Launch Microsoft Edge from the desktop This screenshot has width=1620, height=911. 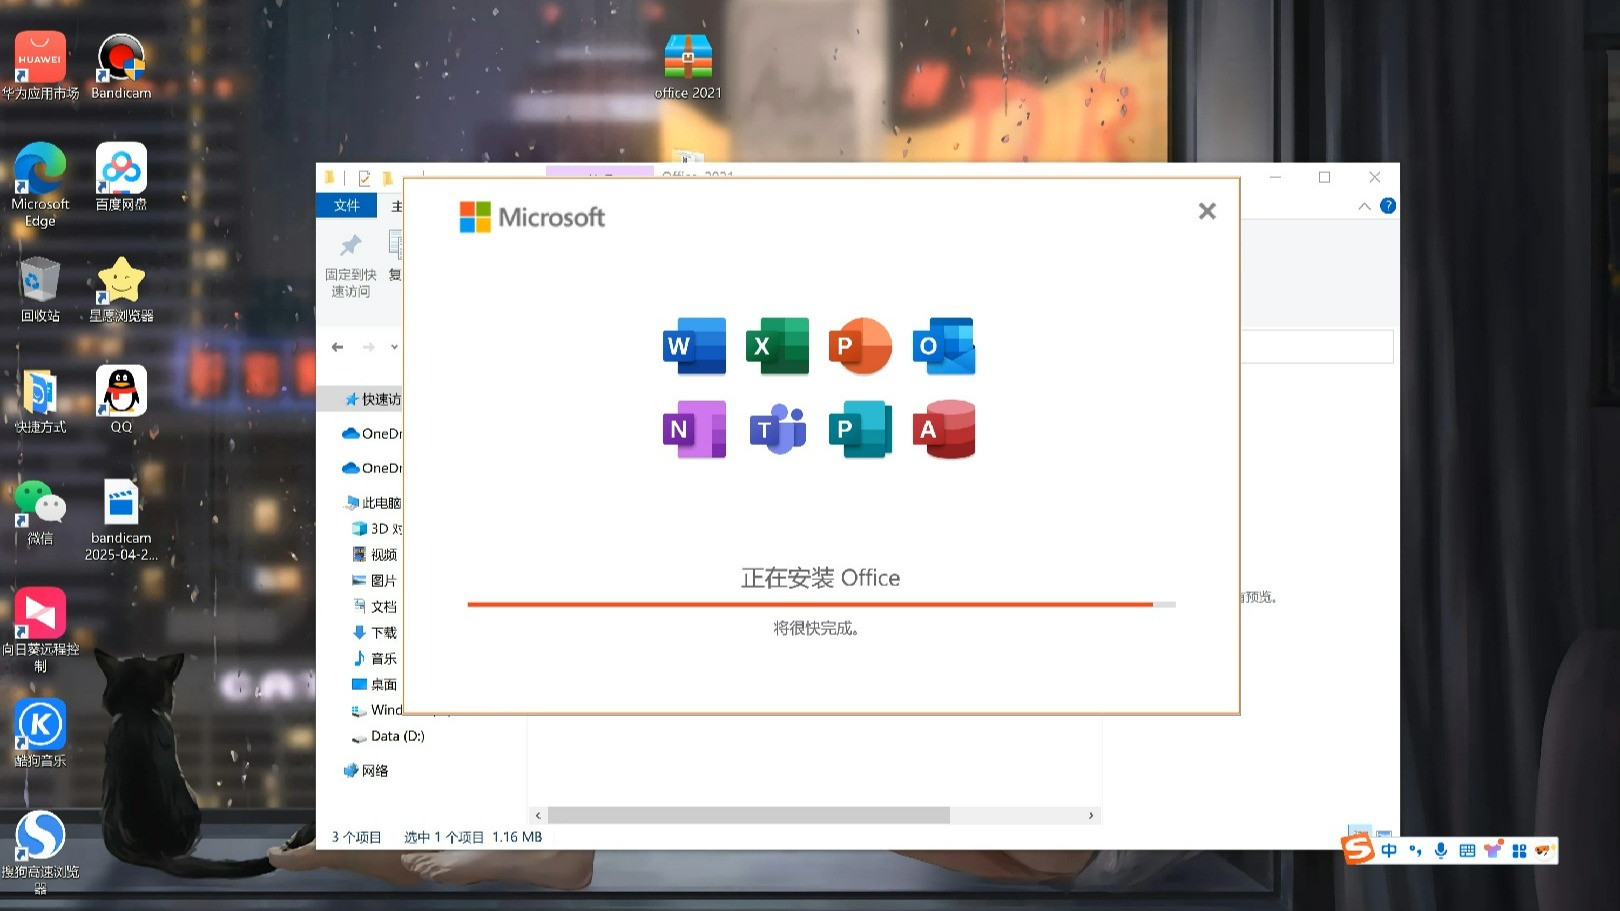40,185
